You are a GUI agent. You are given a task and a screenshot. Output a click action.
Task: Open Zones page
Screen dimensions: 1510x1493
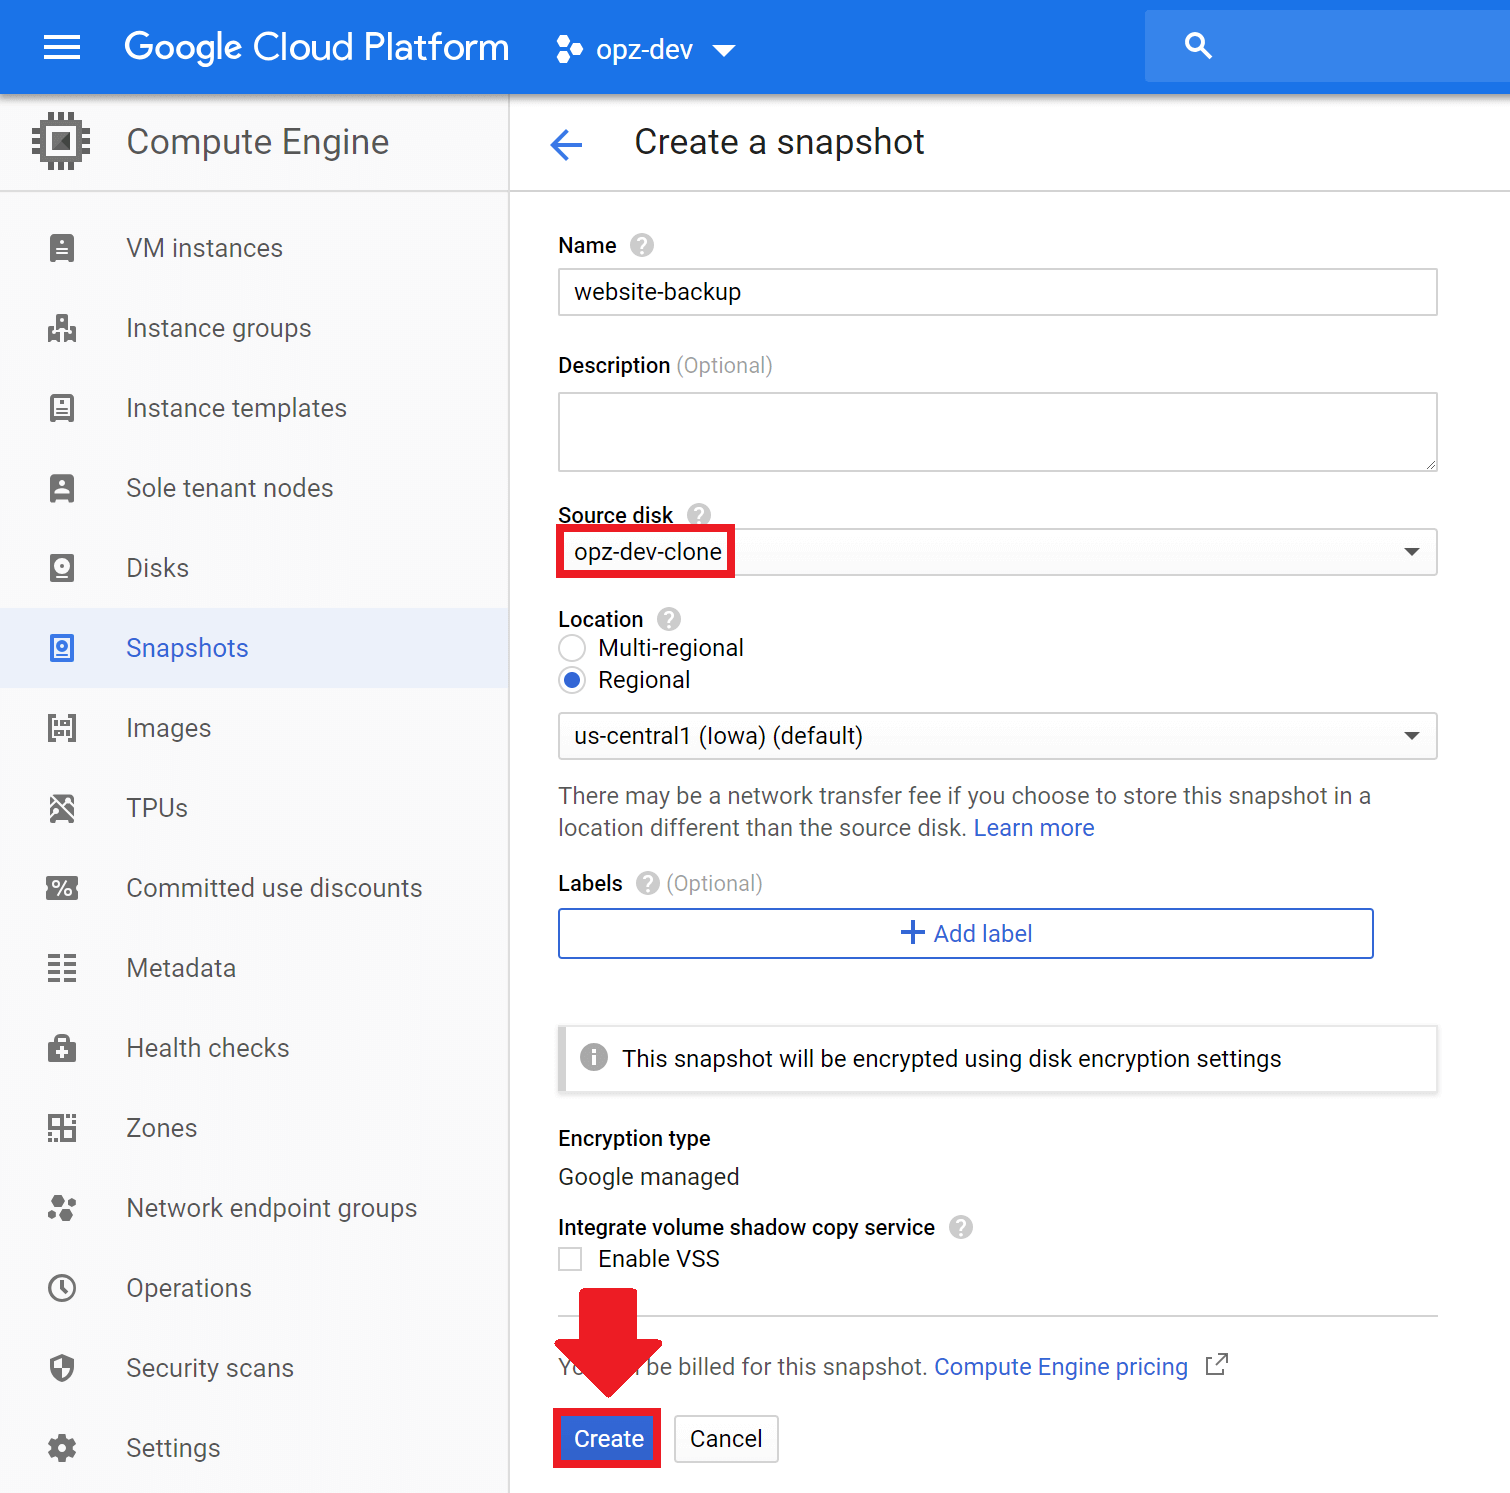(x=254, y=1128)
